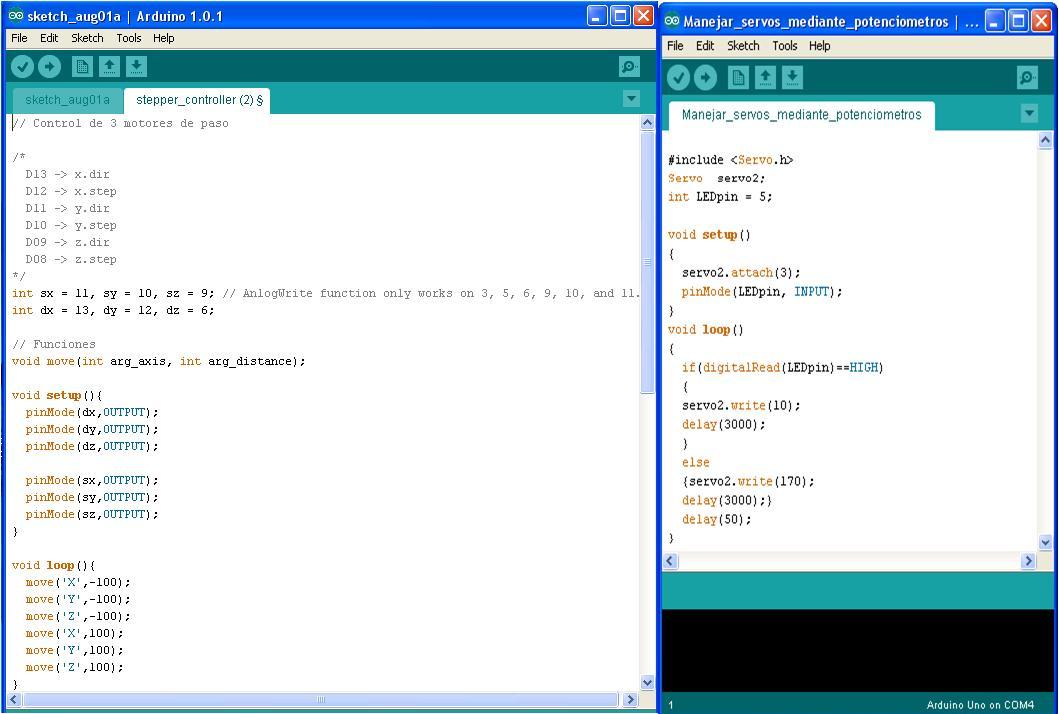This screenshot has width=1059, height=714.
Task: Click the '{servo2.write(170);' line
Action: pos(748,481)
